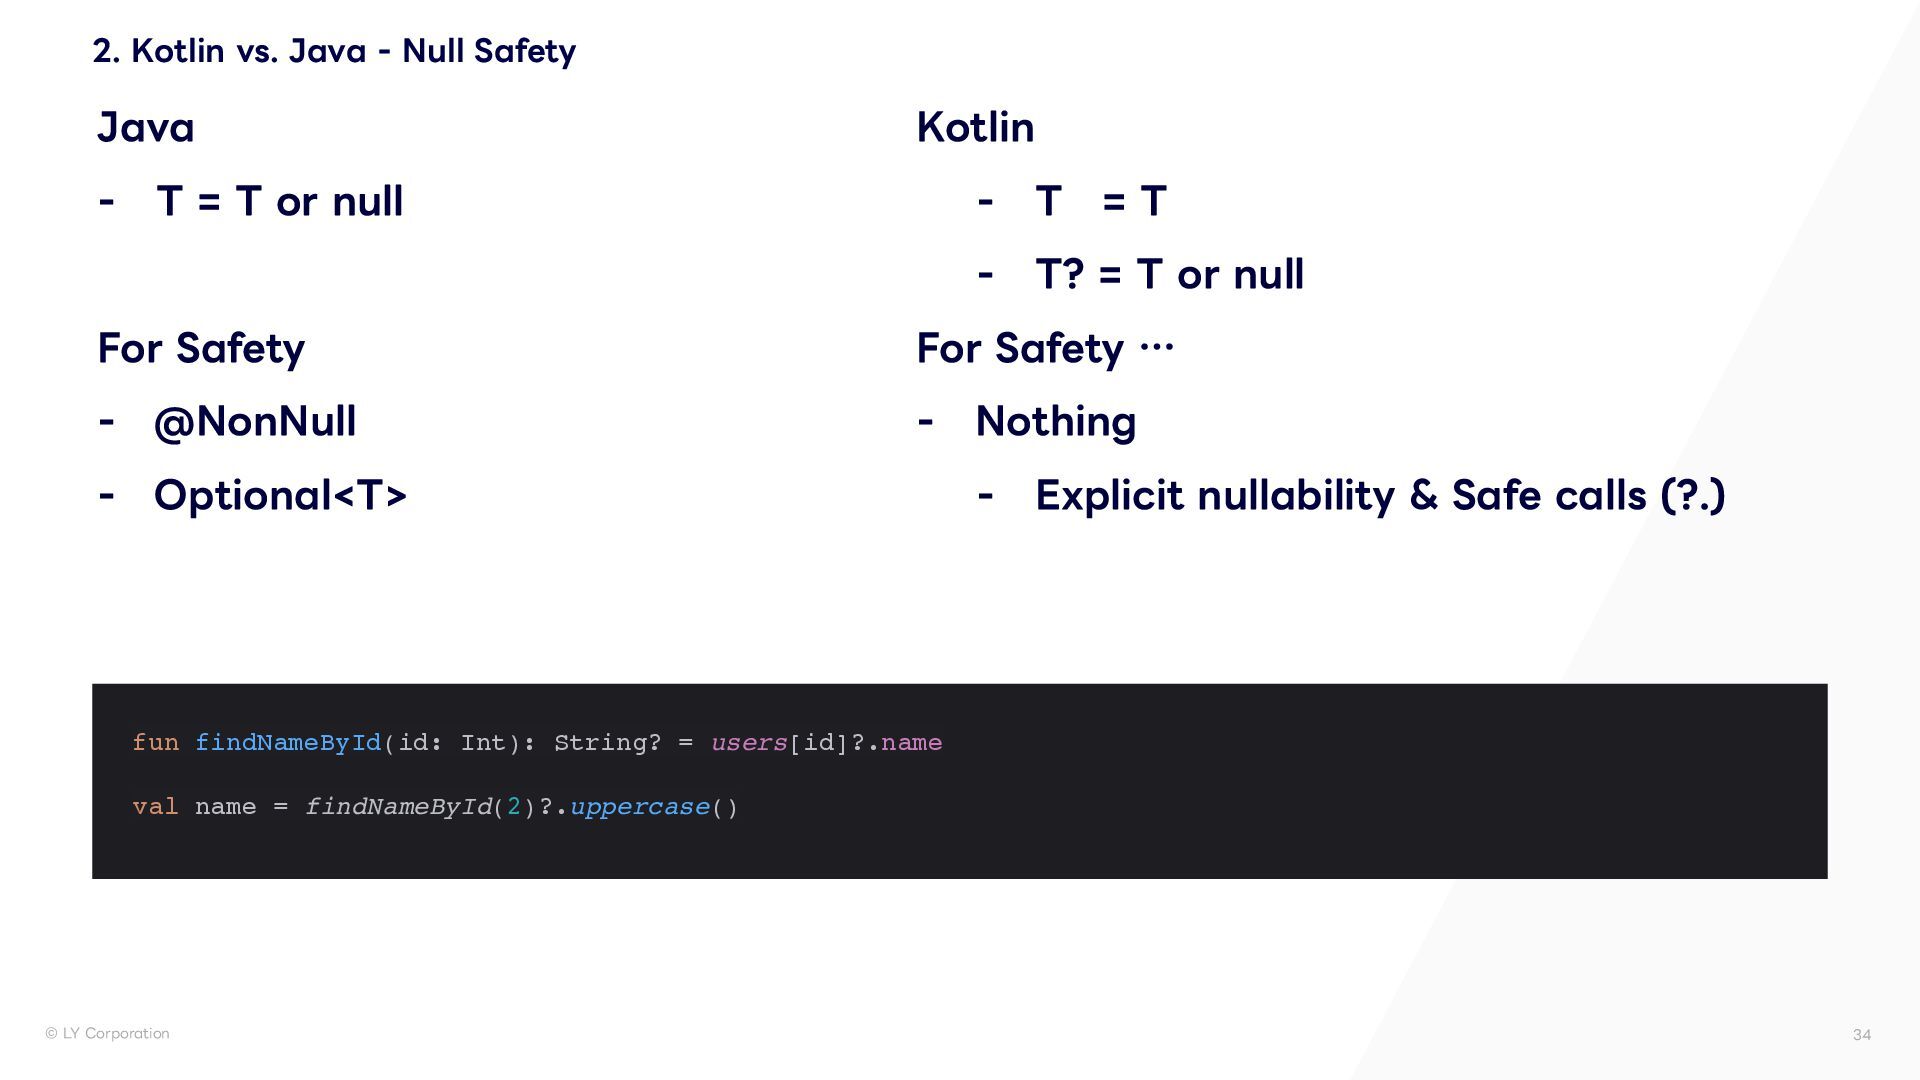Click the '@NonNull' bullet

(255, 422)
